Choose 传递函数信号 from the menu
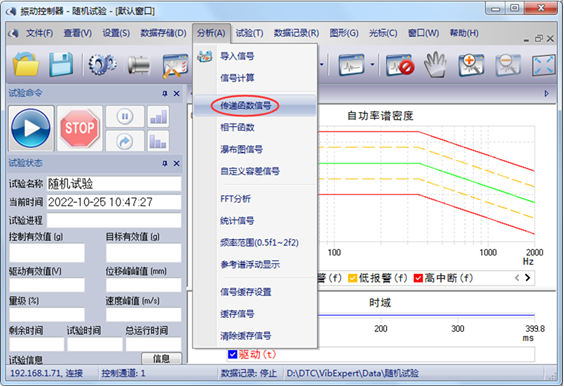Screen dimensions: 564x387 (255, 106)
